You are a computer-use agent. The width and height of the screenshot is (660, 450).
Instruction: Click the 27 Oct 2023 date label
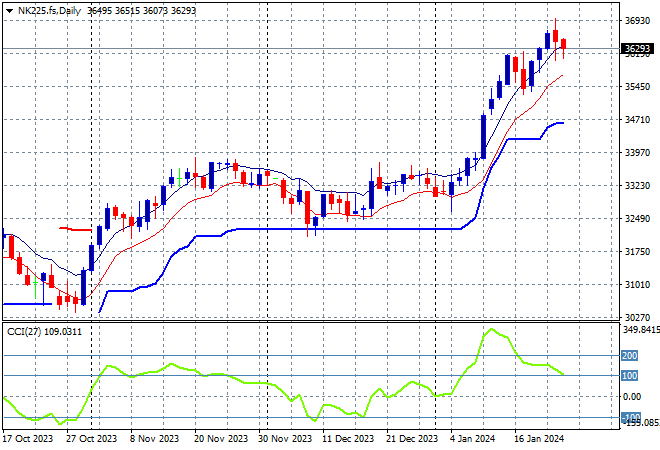pos(91,439)
